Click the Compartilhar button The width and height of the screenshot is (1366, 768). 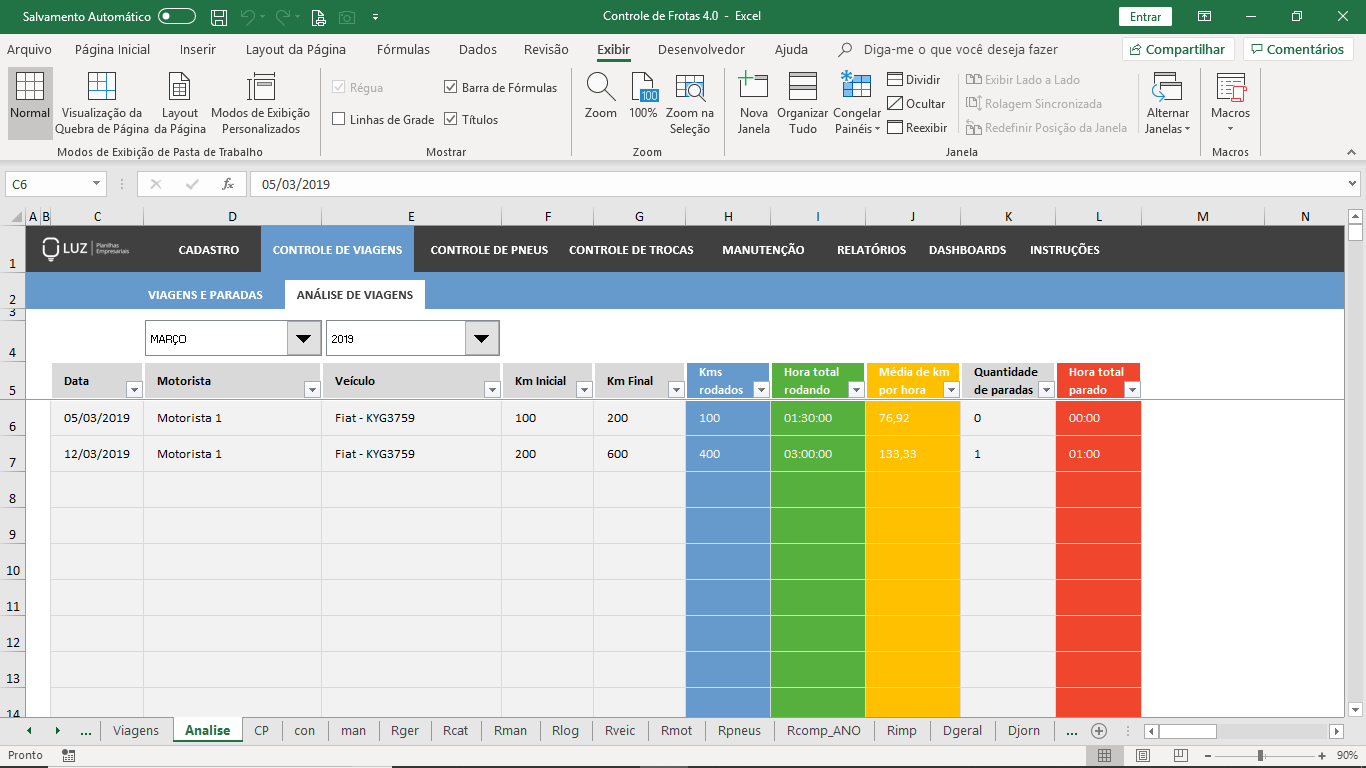1178,49
